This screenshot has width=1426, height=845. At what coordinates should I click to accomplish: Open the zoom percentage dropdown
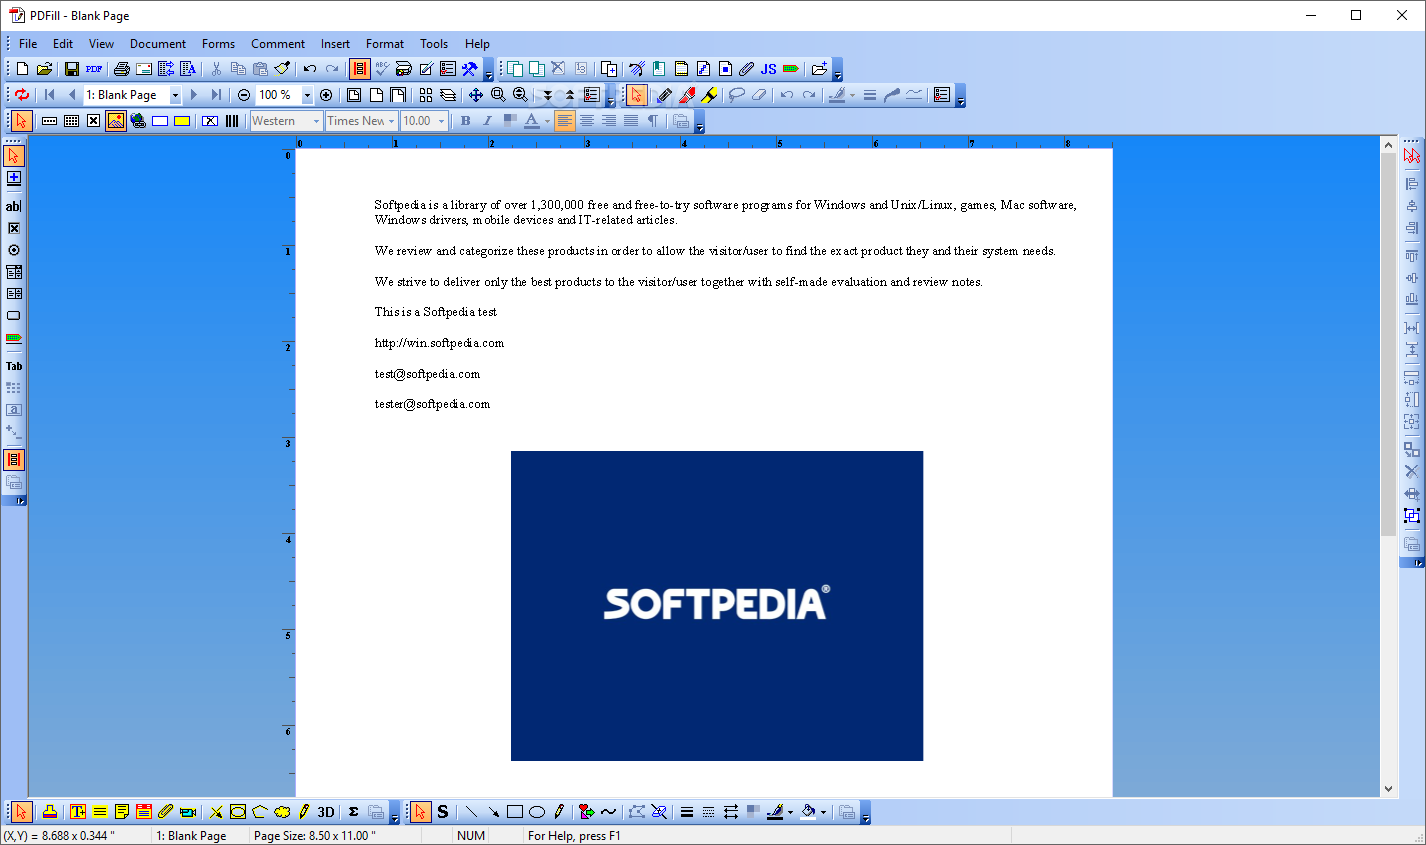(x=307, y=95)
